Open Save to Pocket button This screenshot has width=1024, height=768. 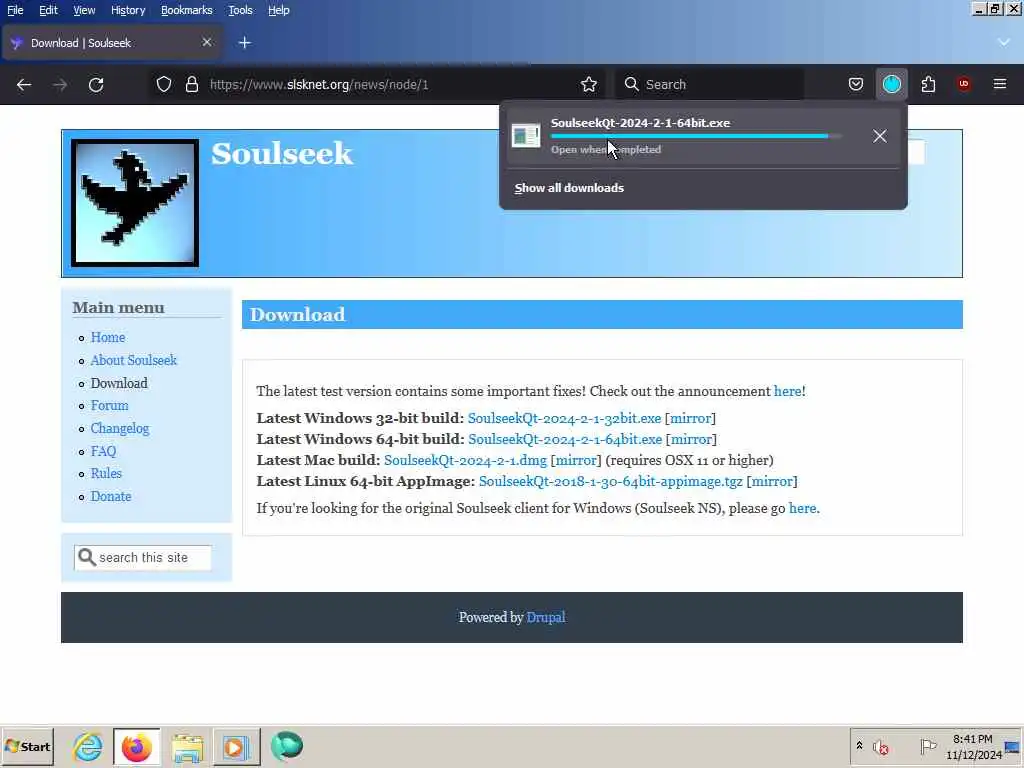[856, 84]
